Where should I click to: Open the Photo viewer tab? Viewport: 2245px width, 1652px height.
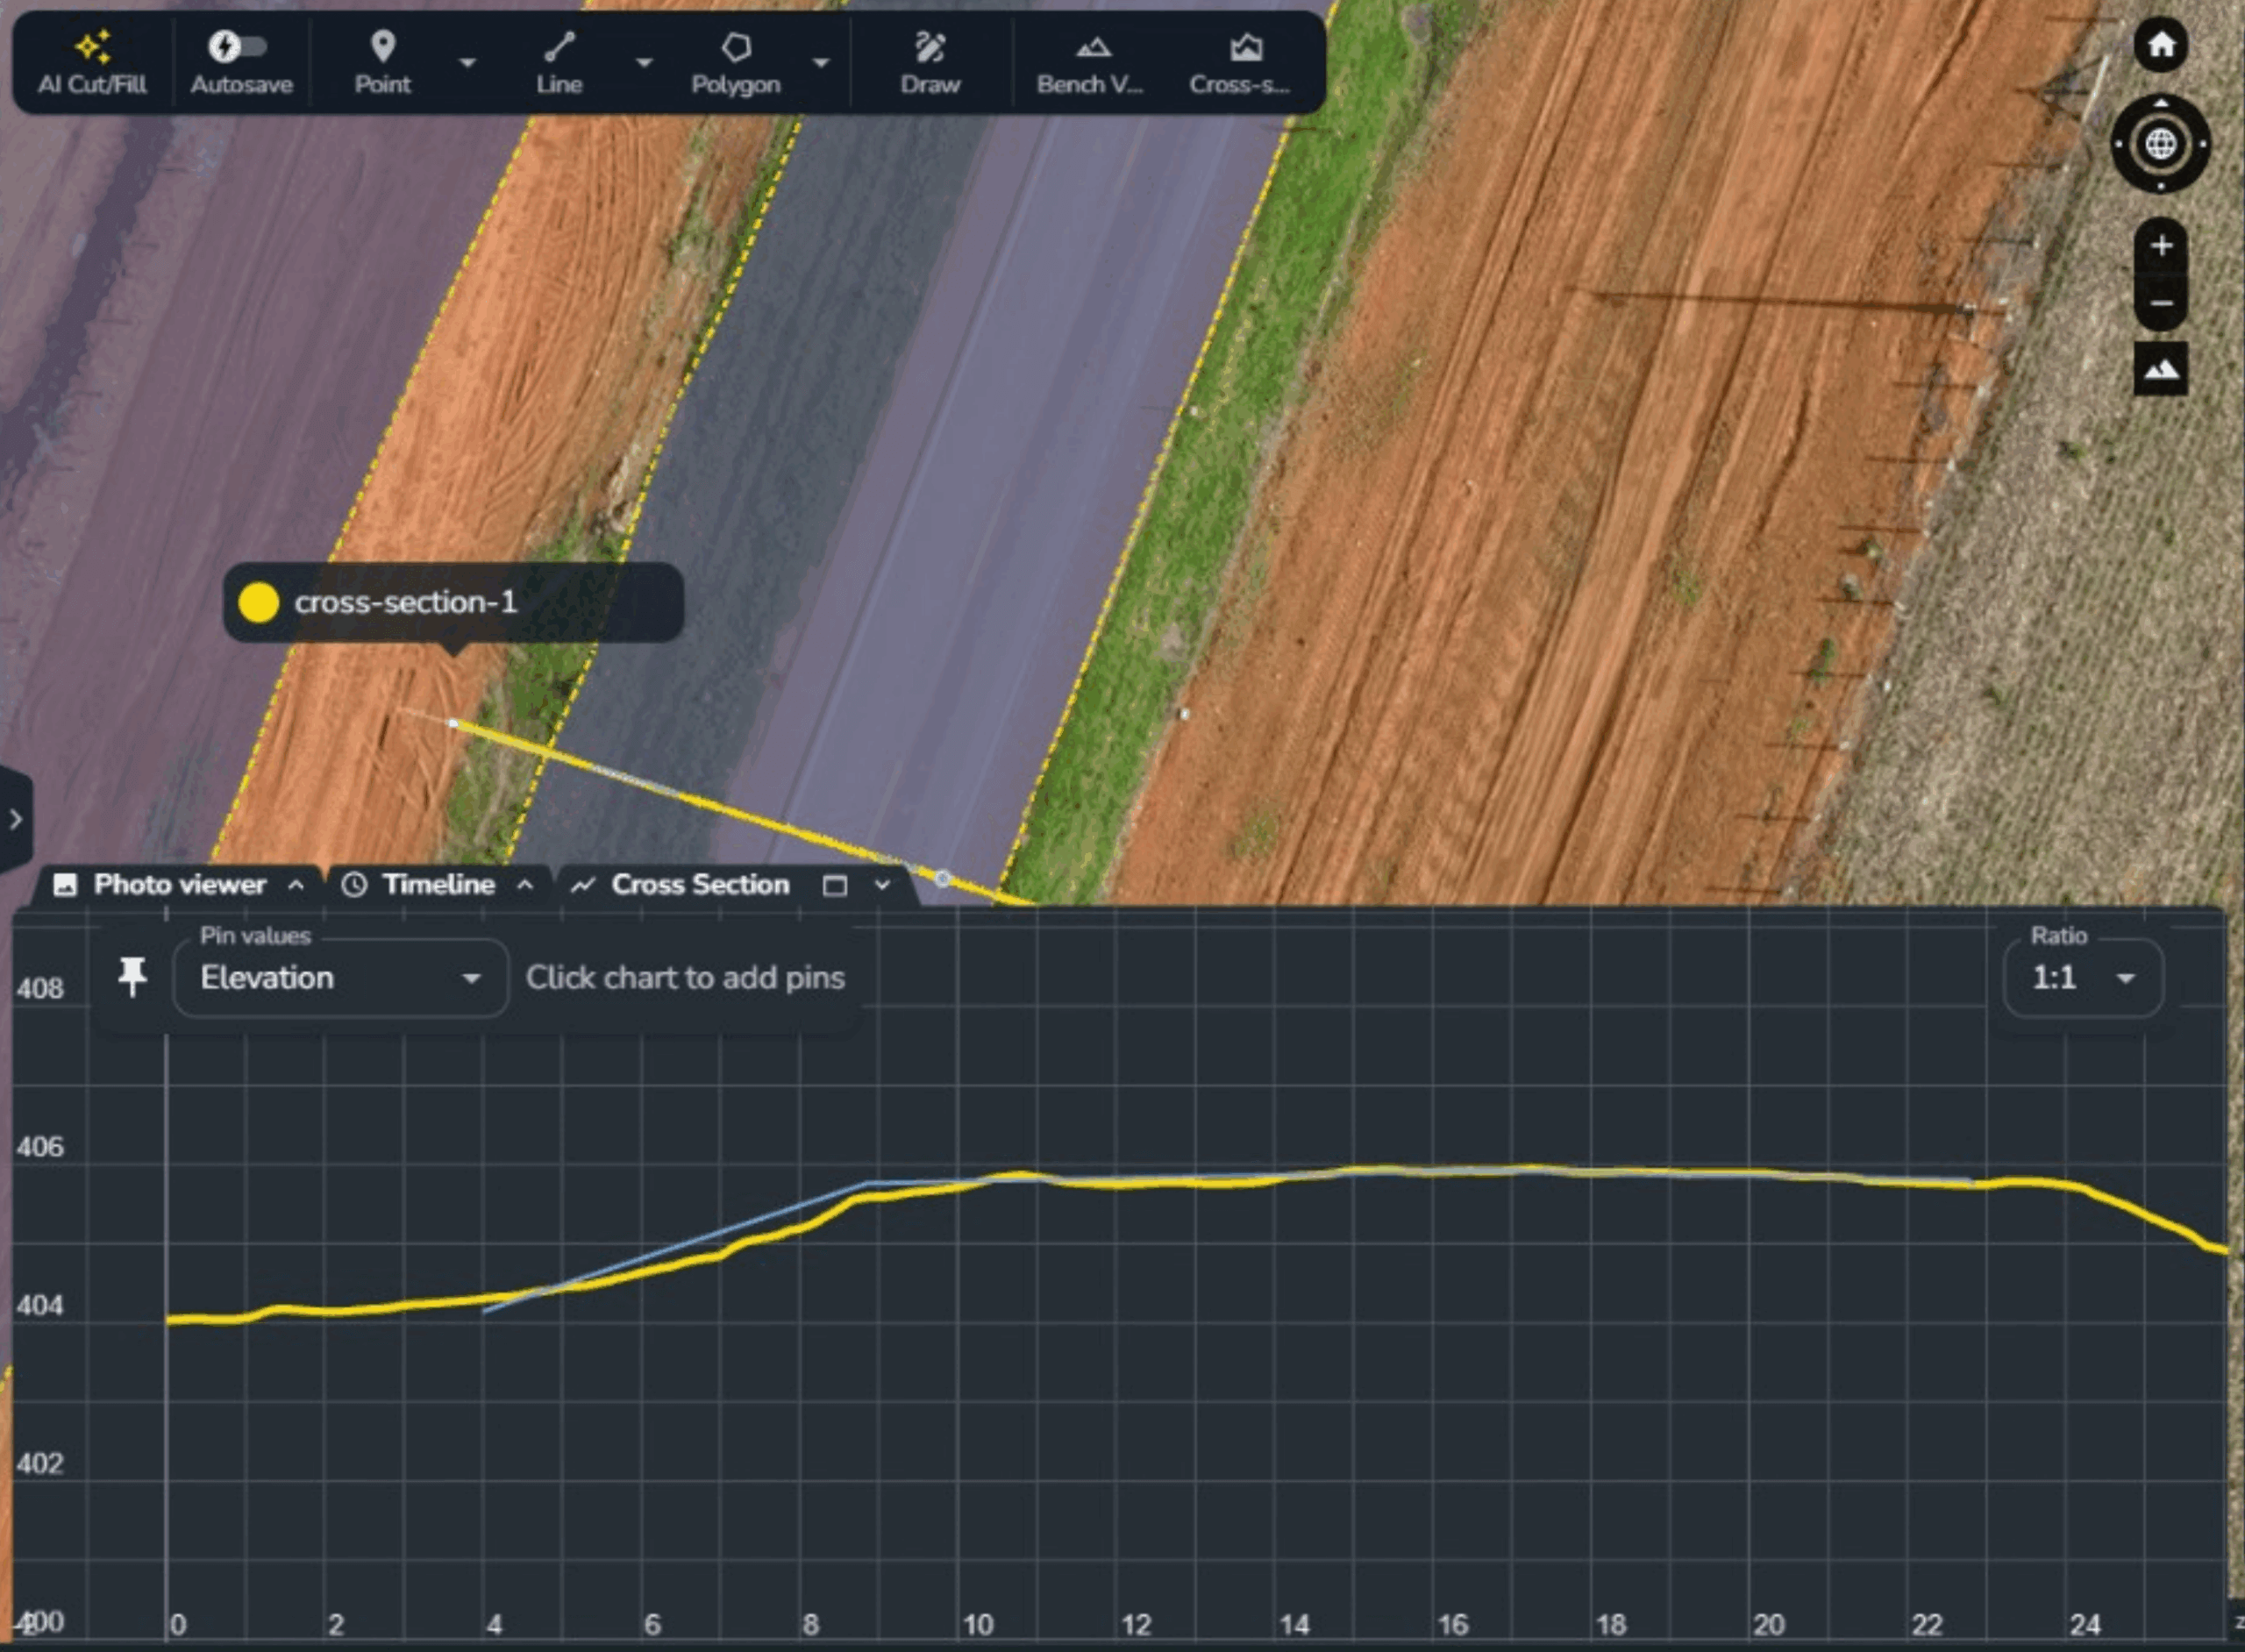point(178,885)
